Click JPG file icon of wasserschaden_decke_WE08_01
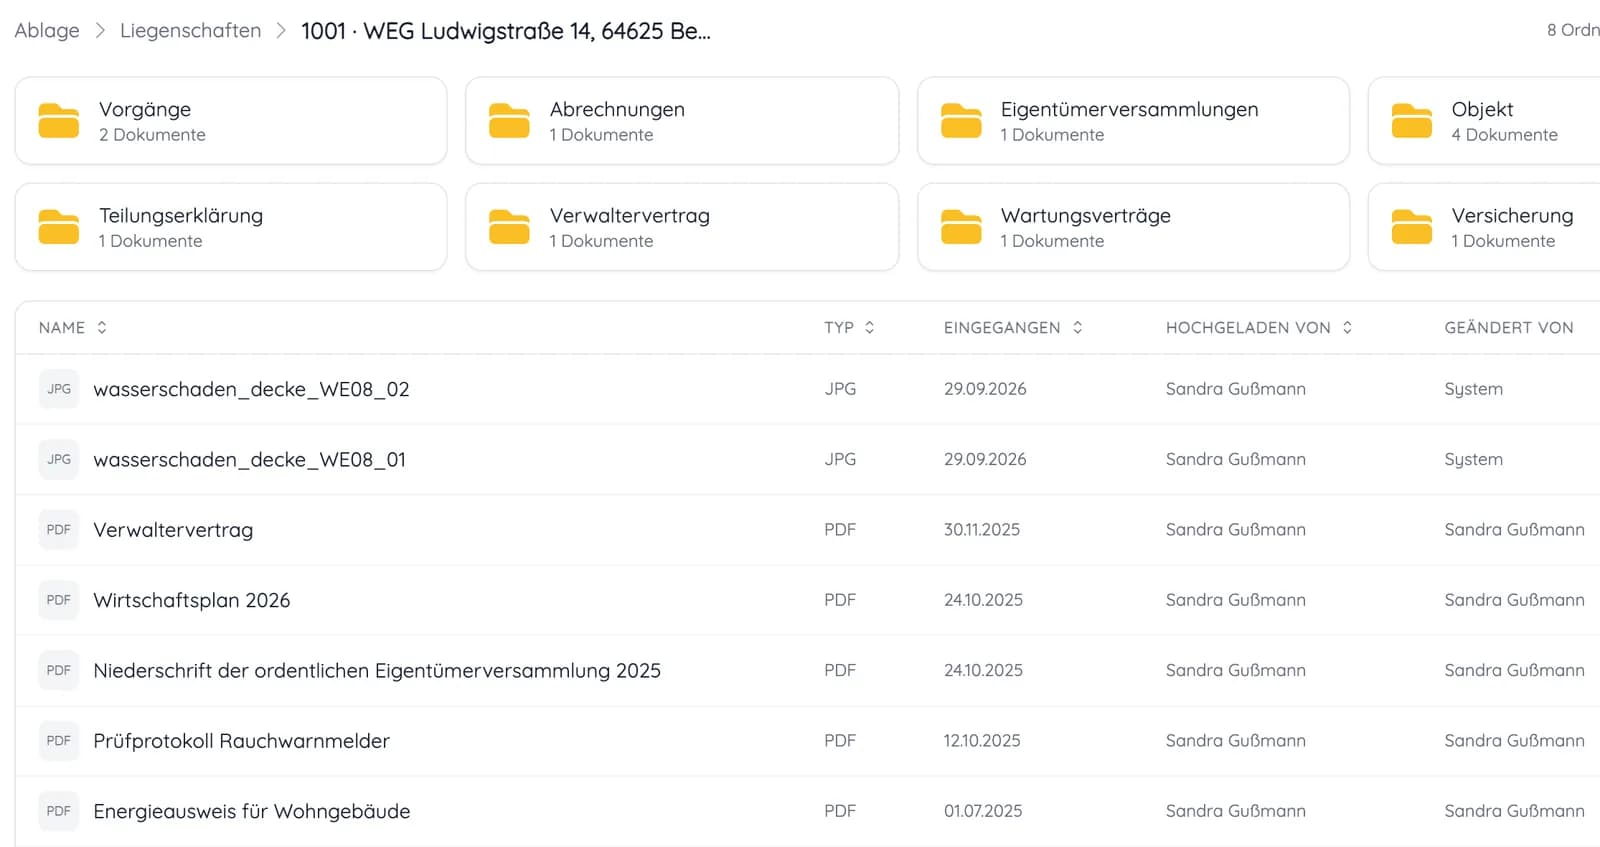The image size is (1600, 847). coord(59,459)
